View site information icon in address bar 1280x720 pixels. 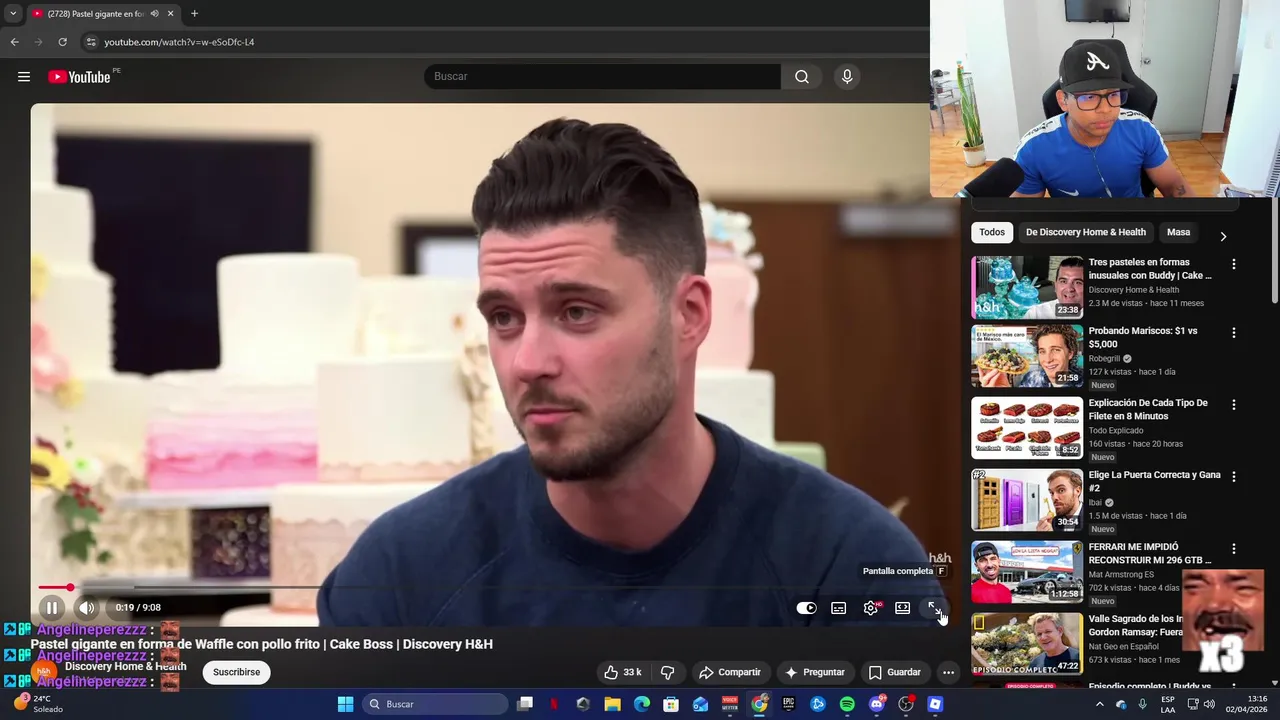(91, 42)
